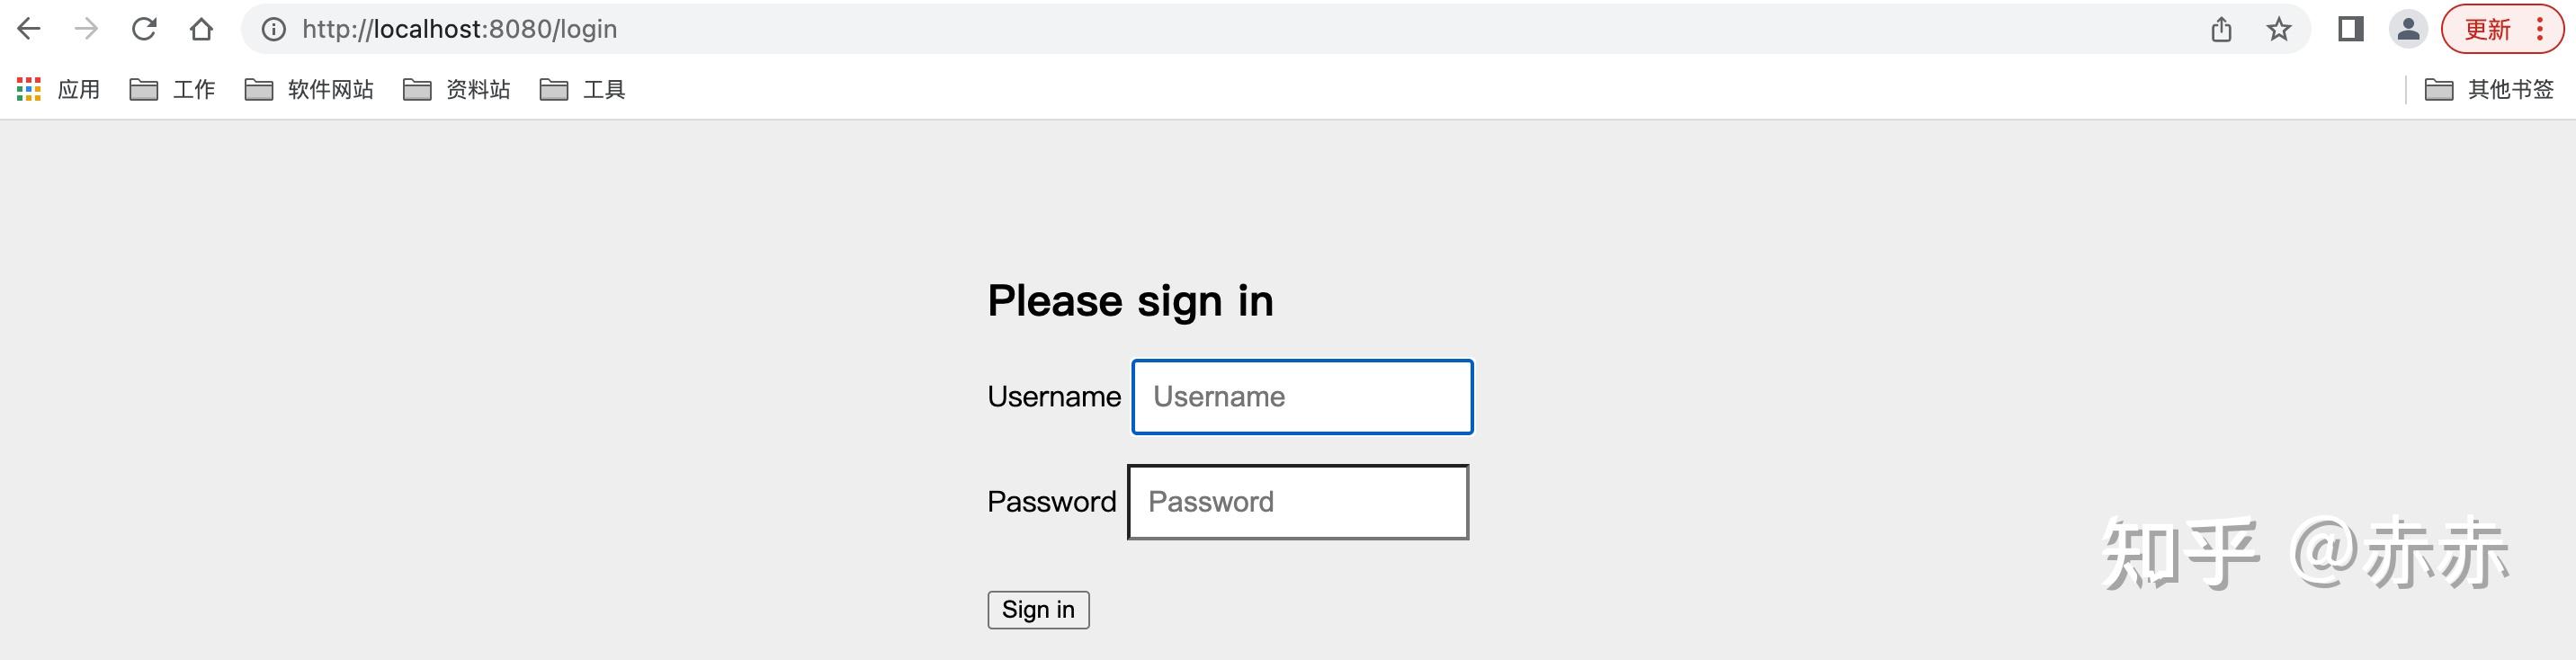Focus the Password input field
This screenshot has width=2576, height=660.
point(1298,502)
